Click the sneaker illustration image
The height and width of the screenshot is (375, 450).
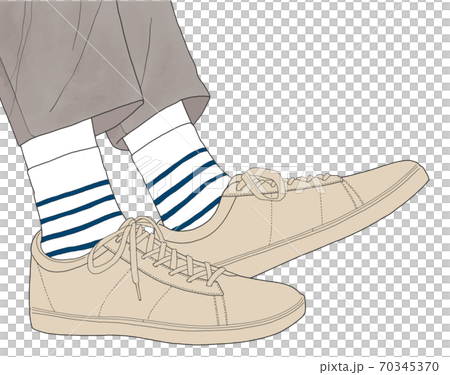pos(225,178)
